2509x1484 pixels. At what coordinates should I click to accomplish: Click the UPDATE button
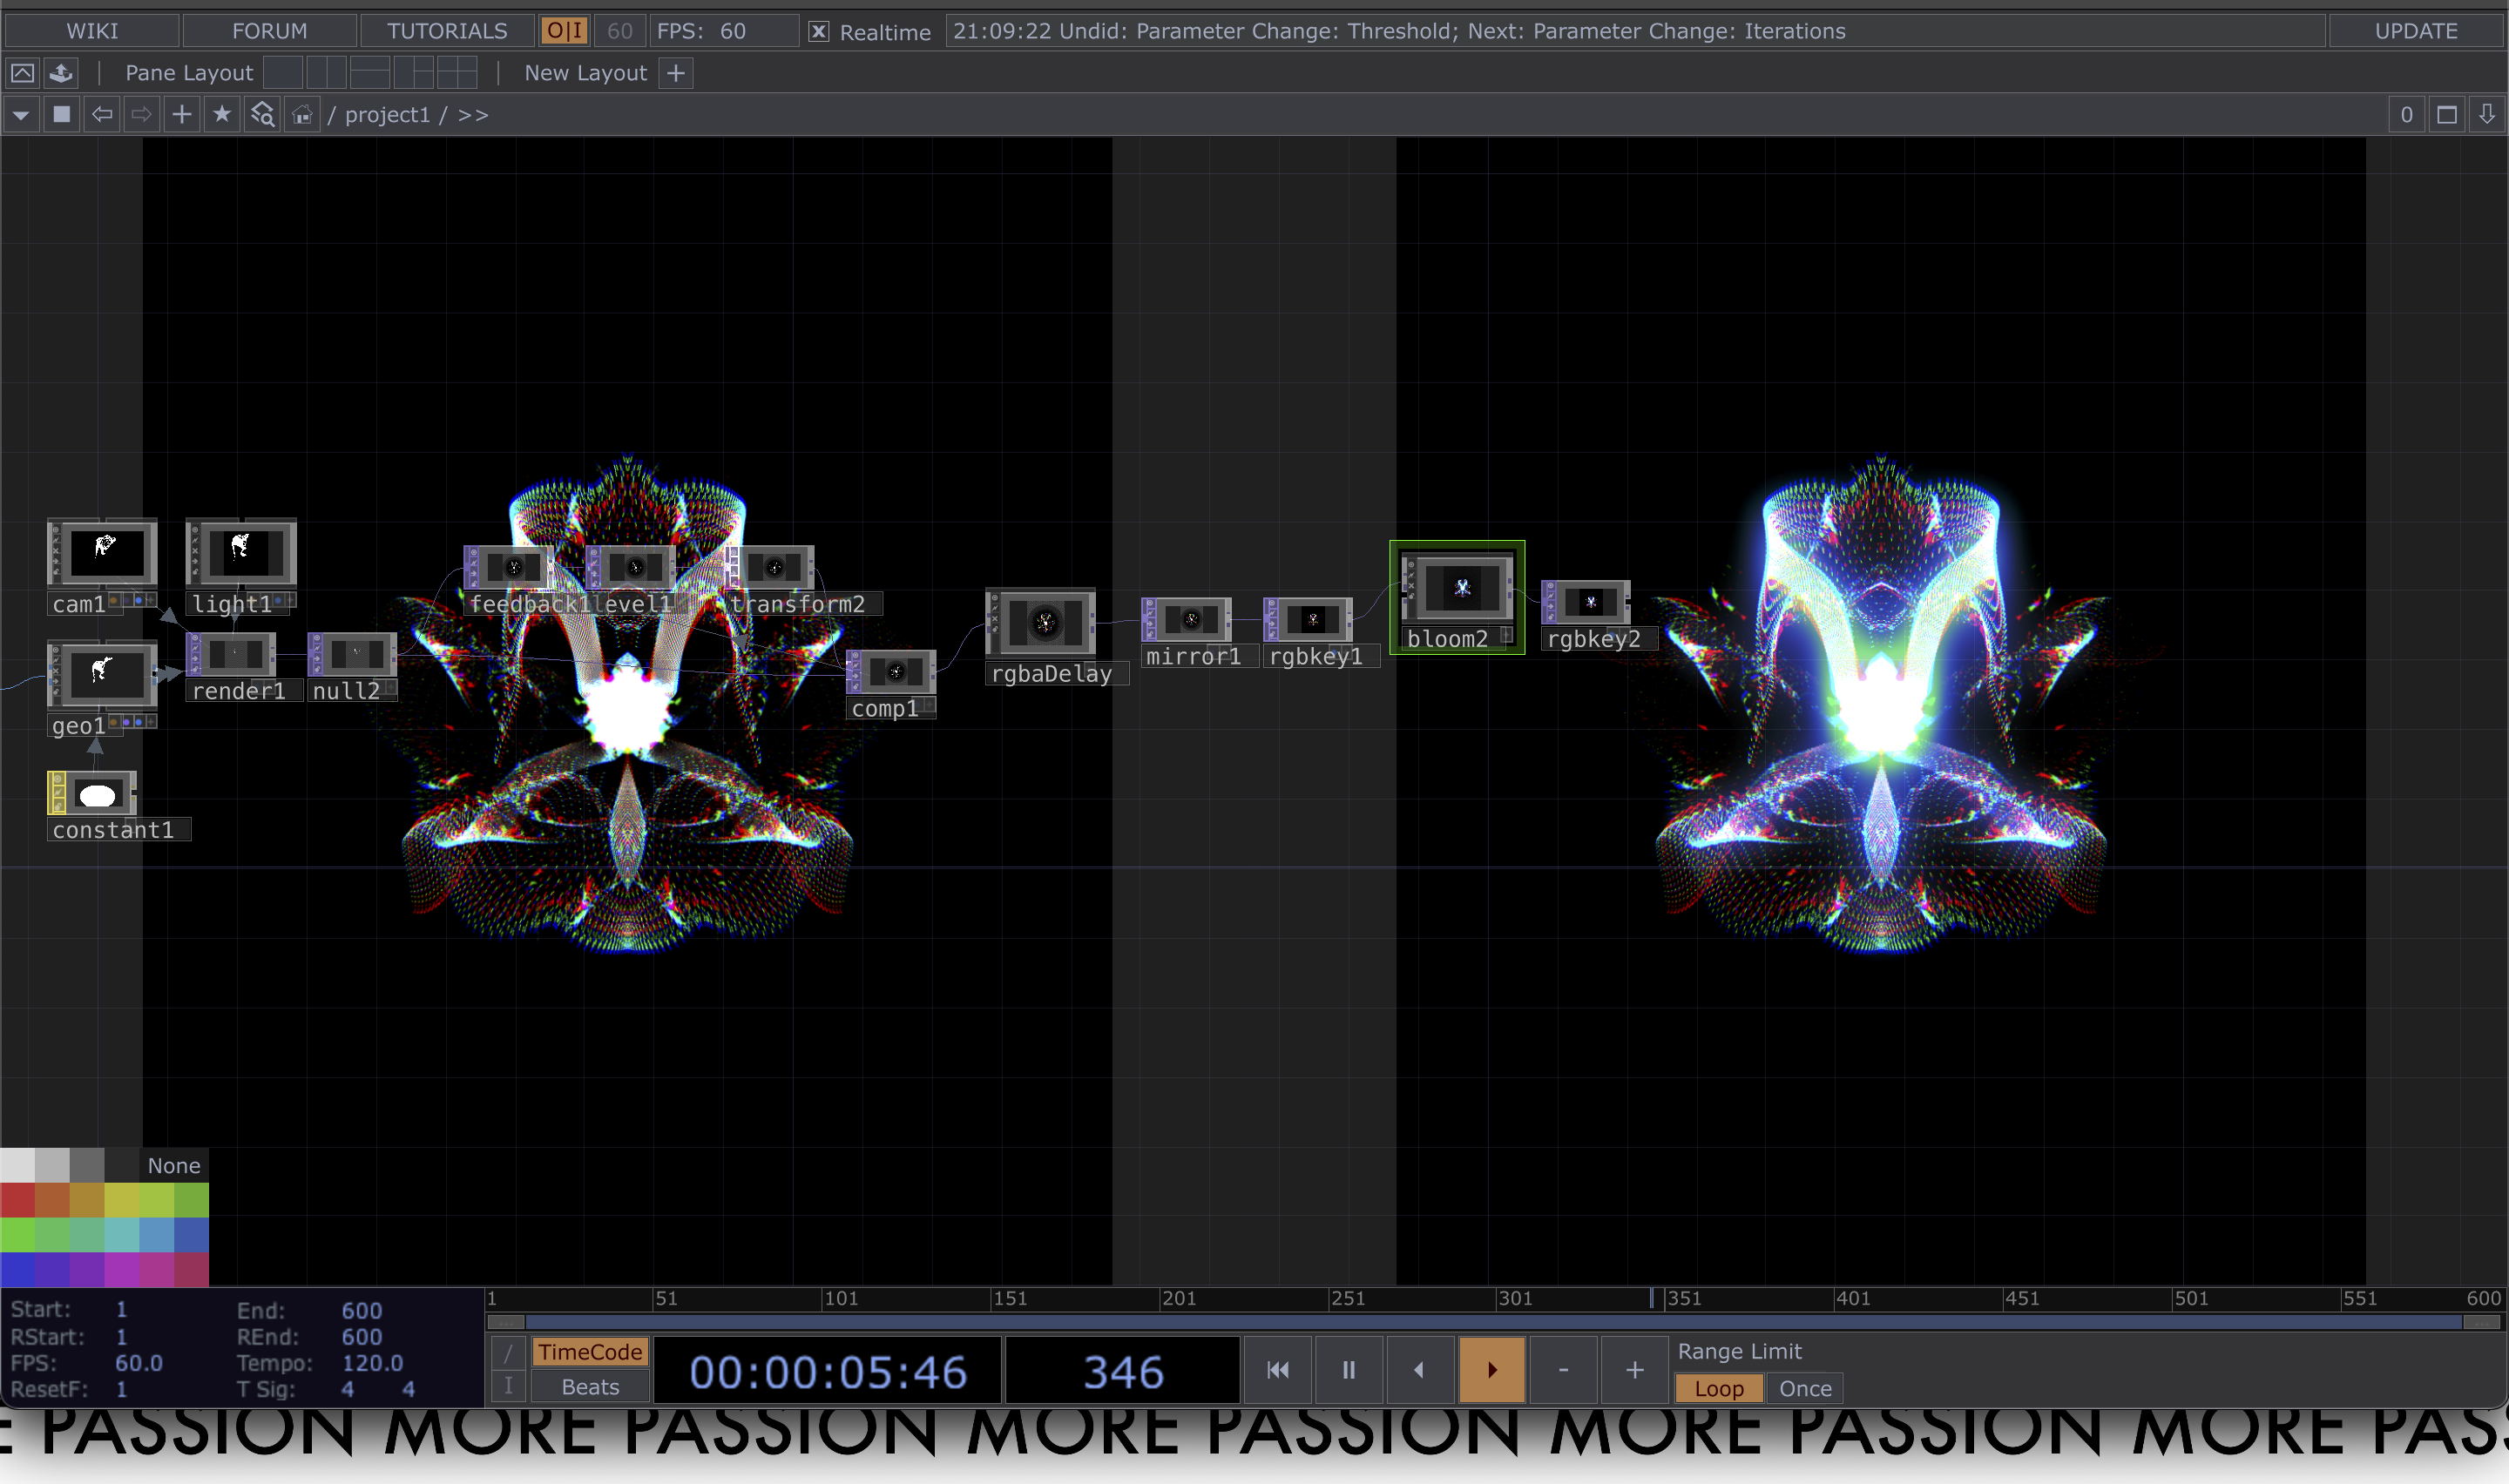[x=2417, y=31]
